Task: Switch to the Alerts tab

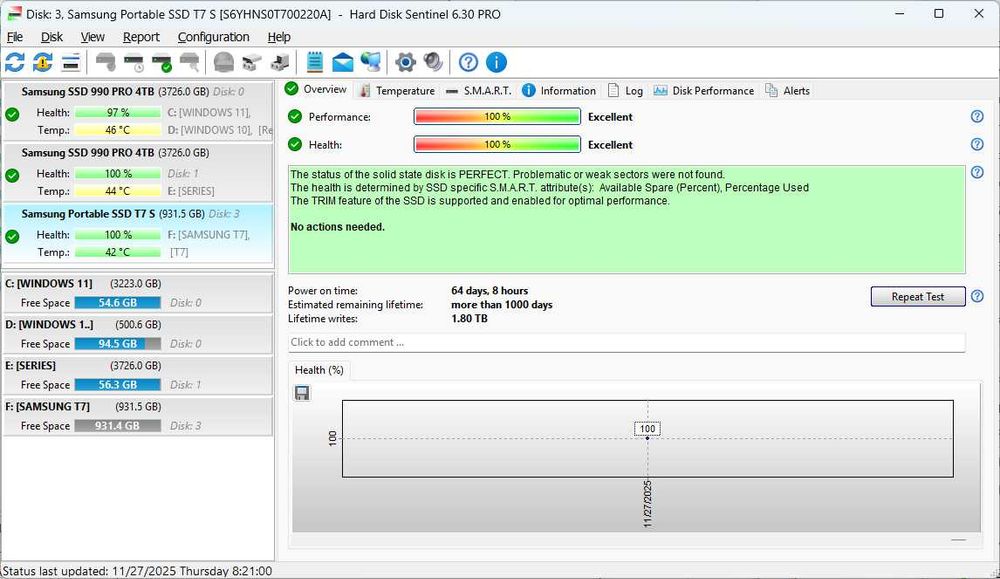Action: [x=787, y=91]
